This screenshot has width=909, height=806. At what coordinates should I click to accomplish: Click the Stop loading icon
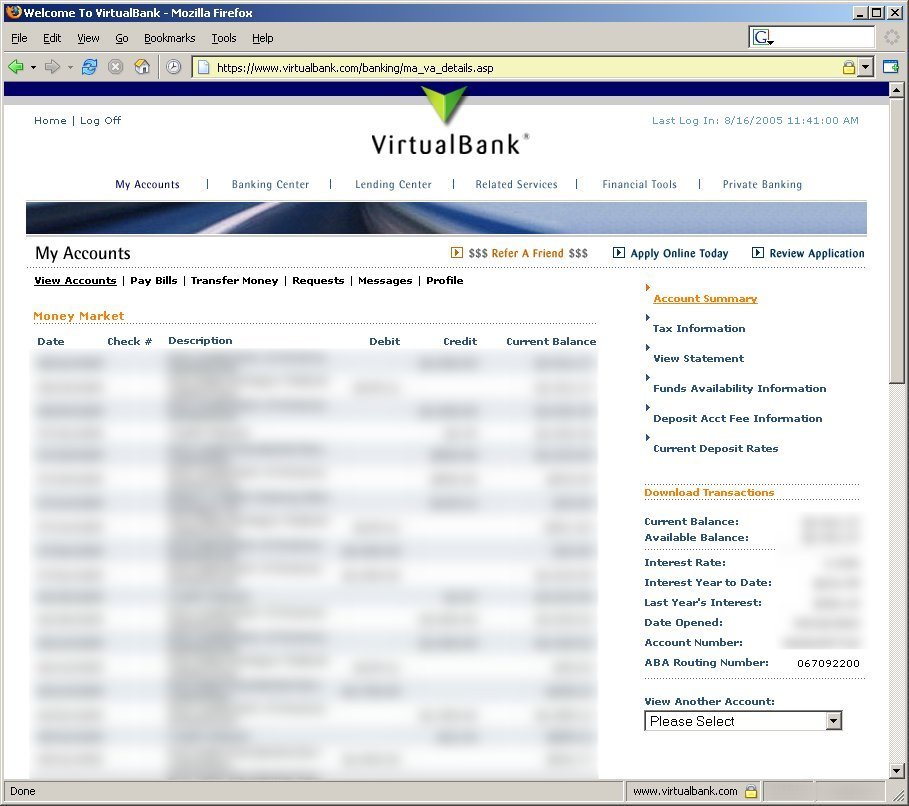click(116, 67)
